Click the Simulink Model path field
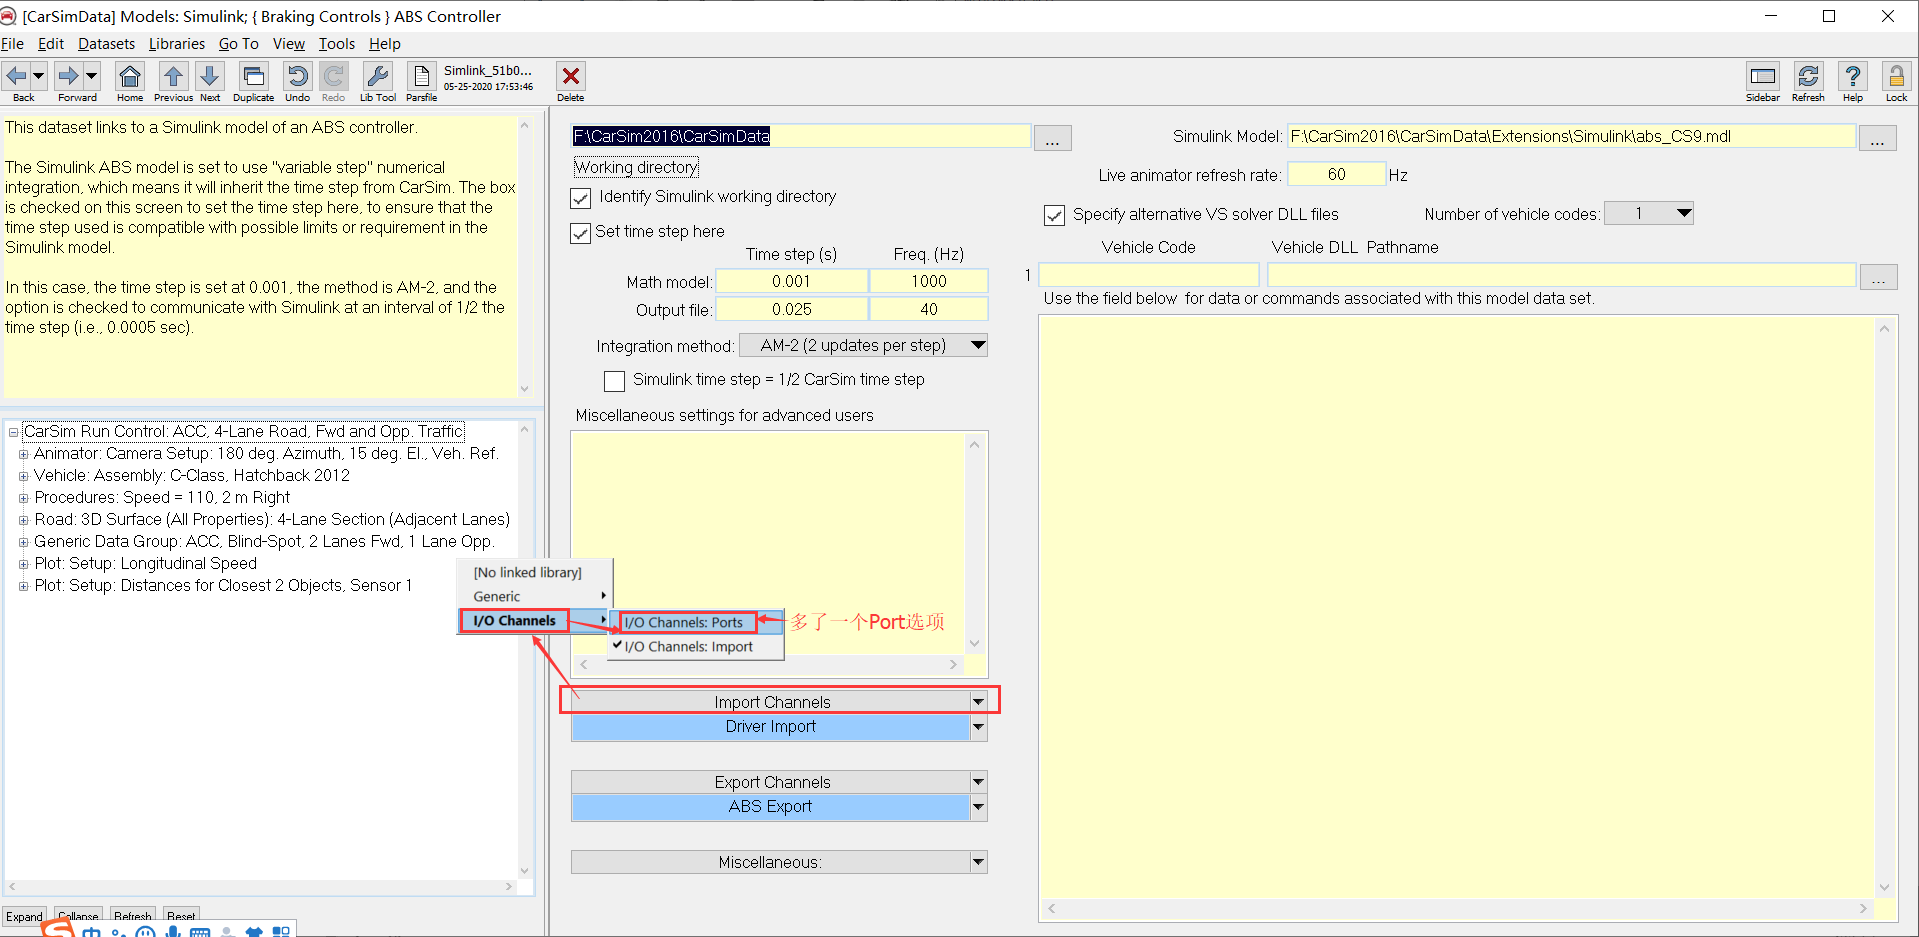 tap(1571, 137)
